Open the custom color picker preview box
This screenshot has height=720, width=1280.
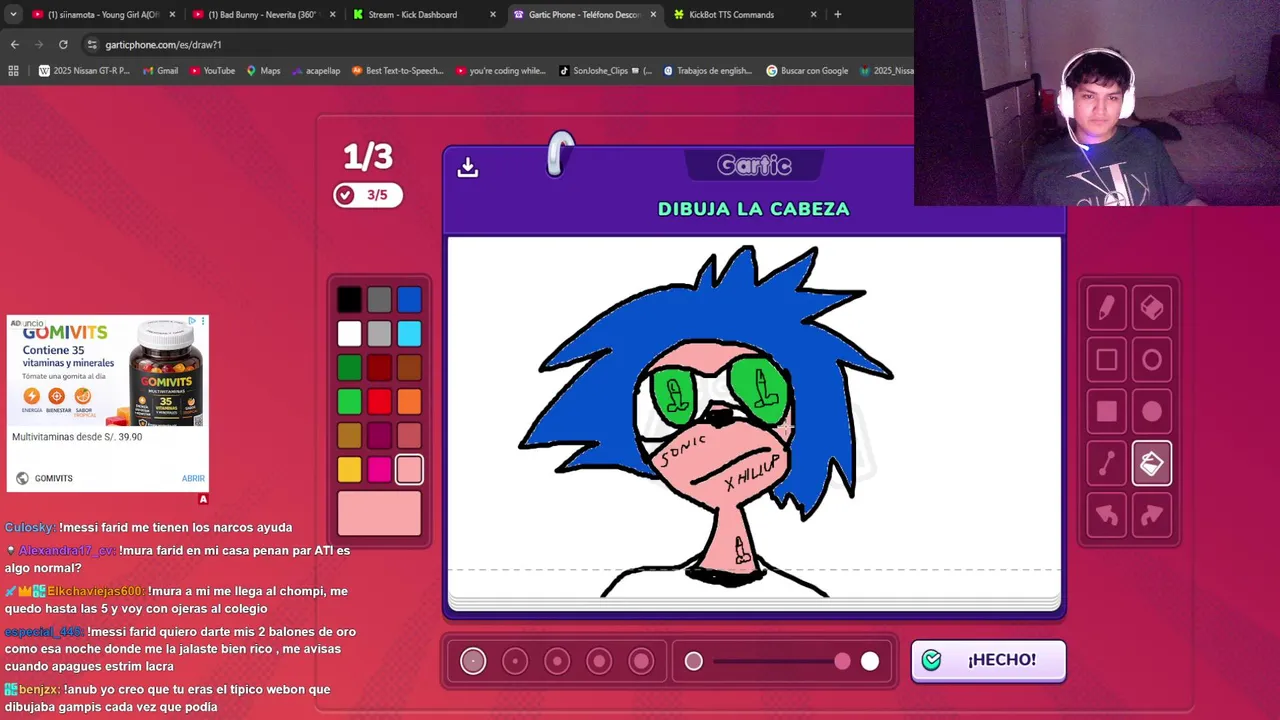[x=379, y=513]
